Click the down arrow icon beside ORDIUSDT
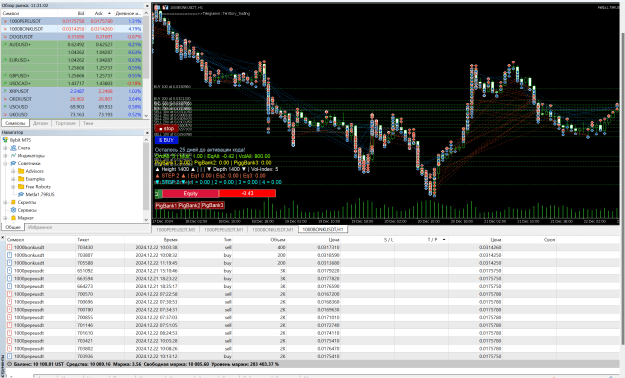Screen dimensions: 625x378 [5, 99]
